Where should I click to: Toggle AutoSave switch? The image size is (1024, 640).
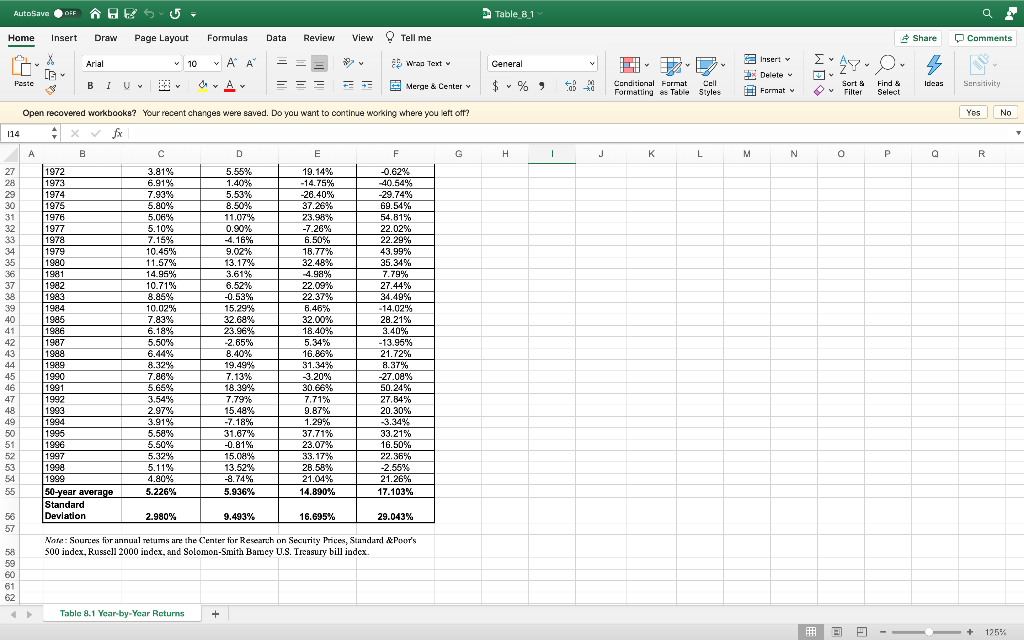tap(66, 13)
